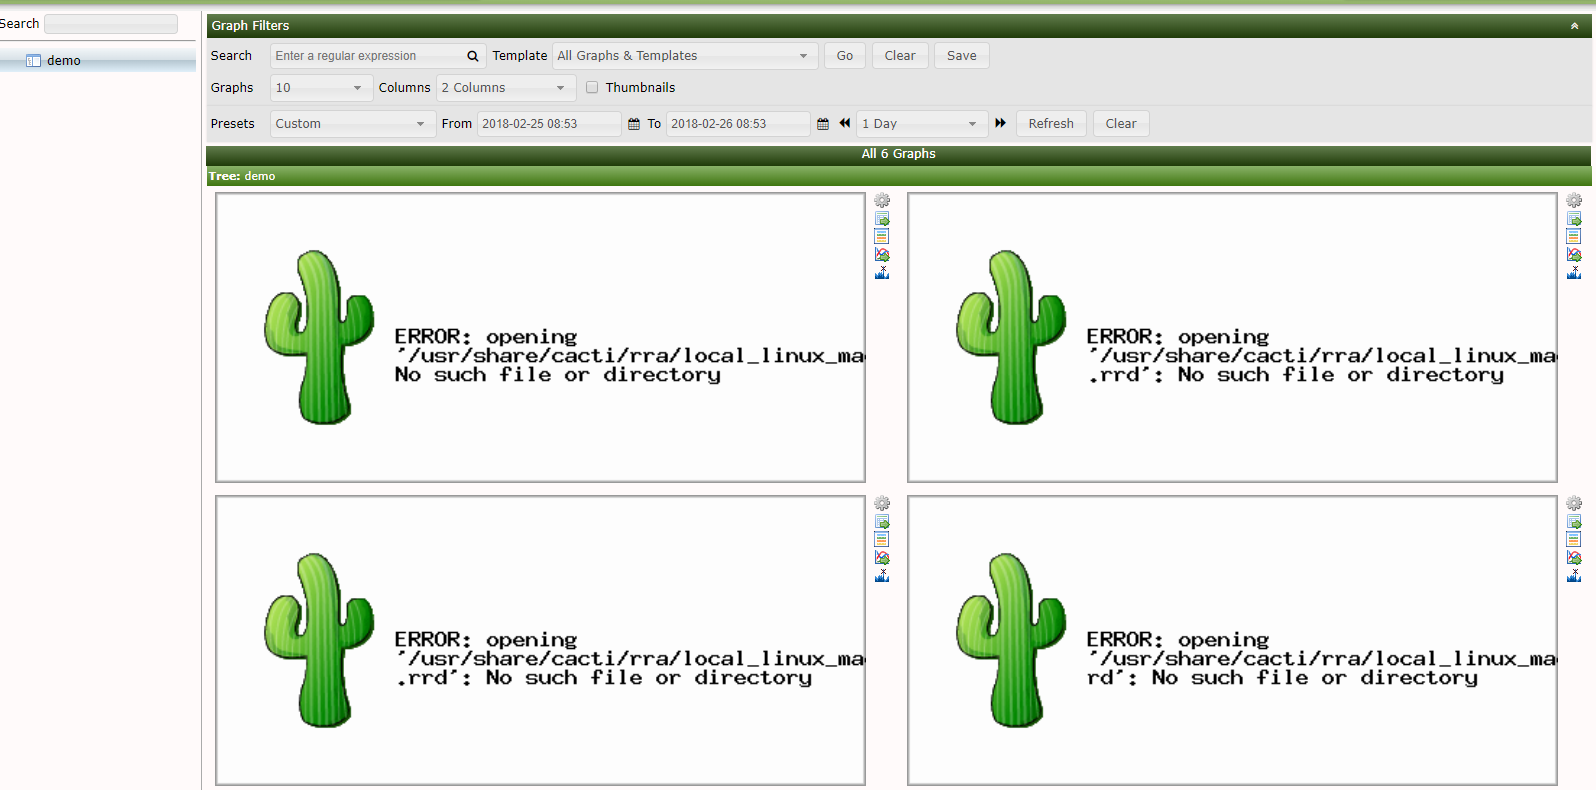Open real-time view icon for first graph
Screen dimensions: 1596x790
882,255
